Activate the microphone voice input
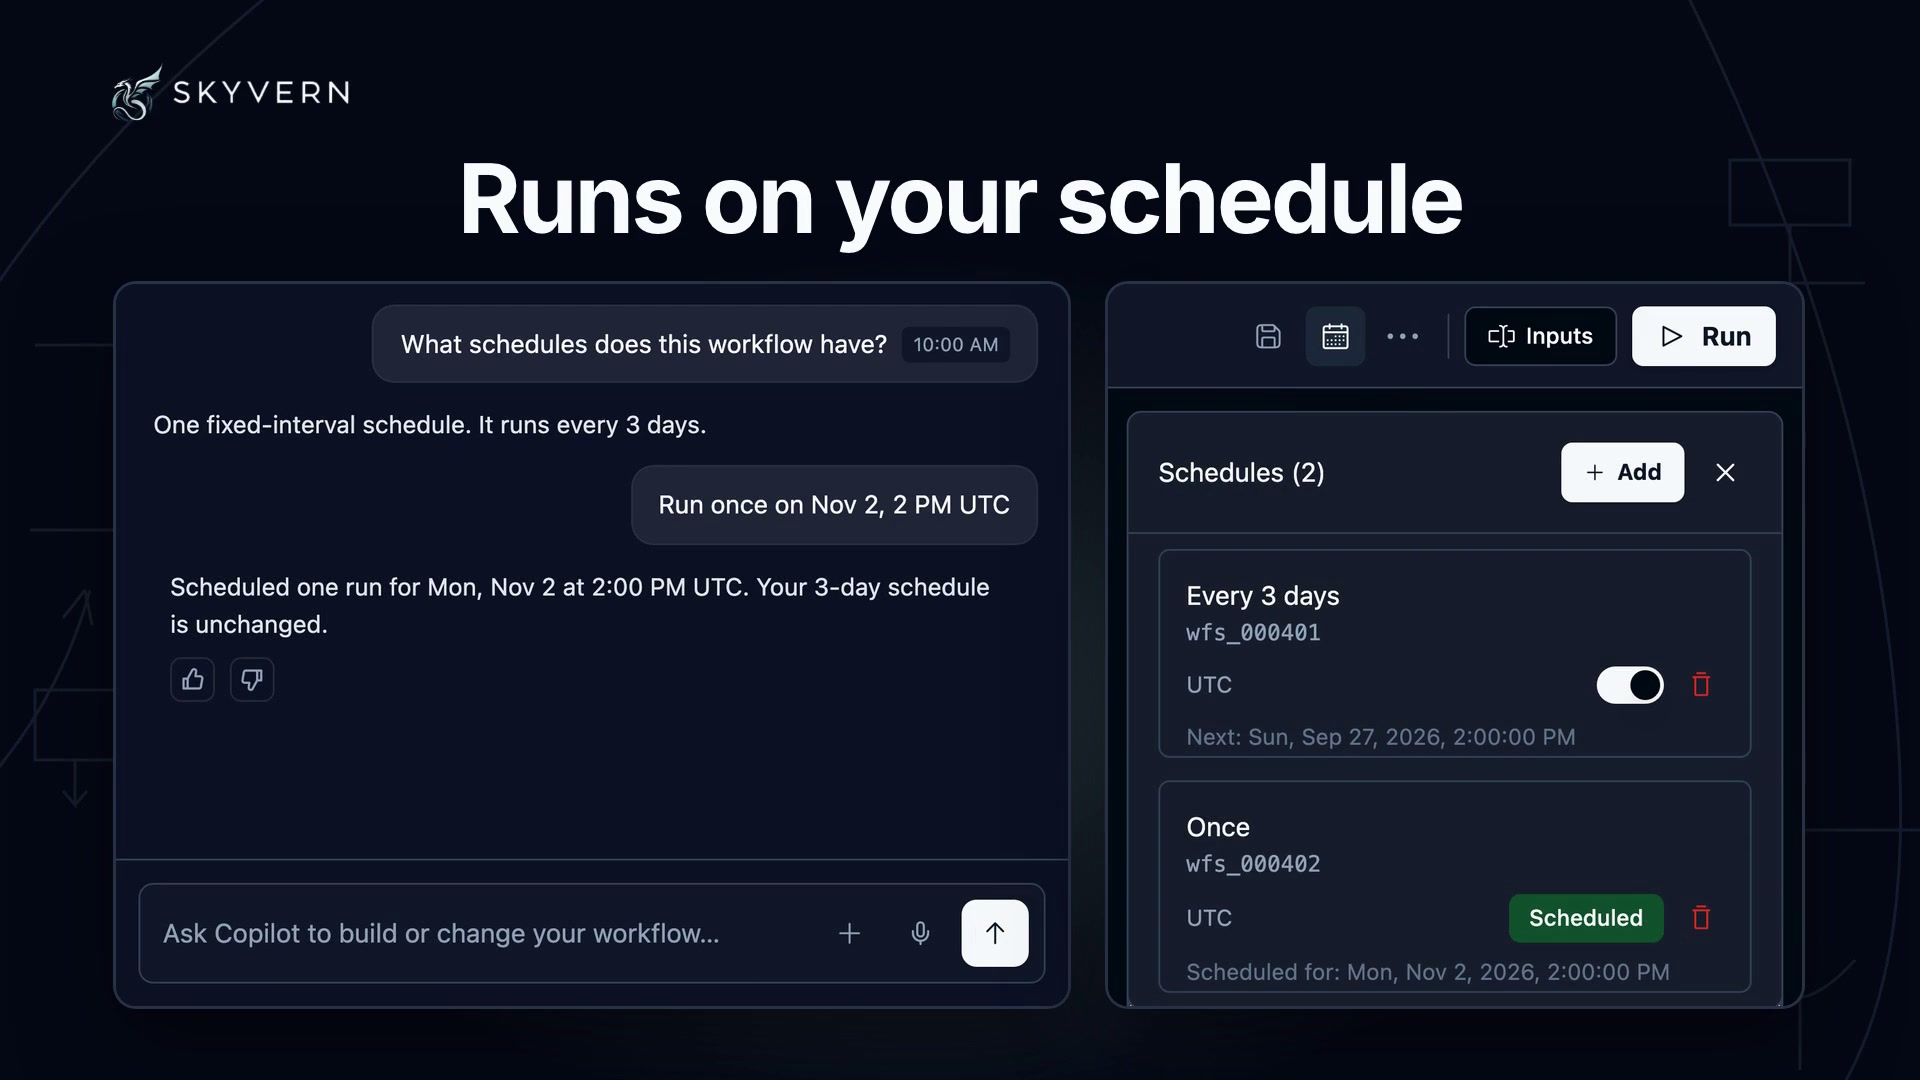Viewport: 1920px width, 1080px height. [920, 933]
